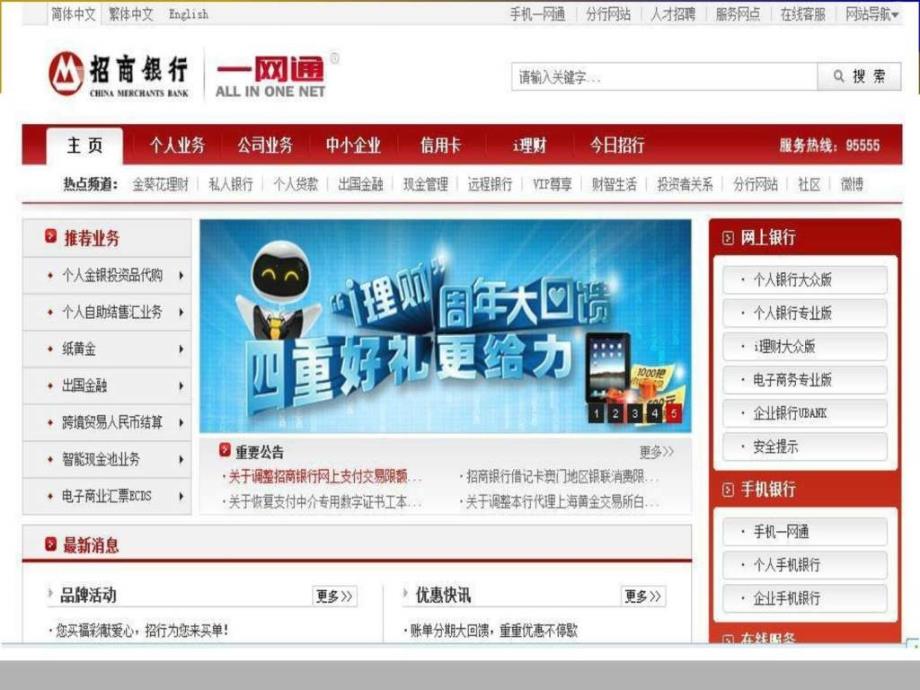
Task: Click 更多 button next to 优惠快讯
Action: [x=643, y=596]
